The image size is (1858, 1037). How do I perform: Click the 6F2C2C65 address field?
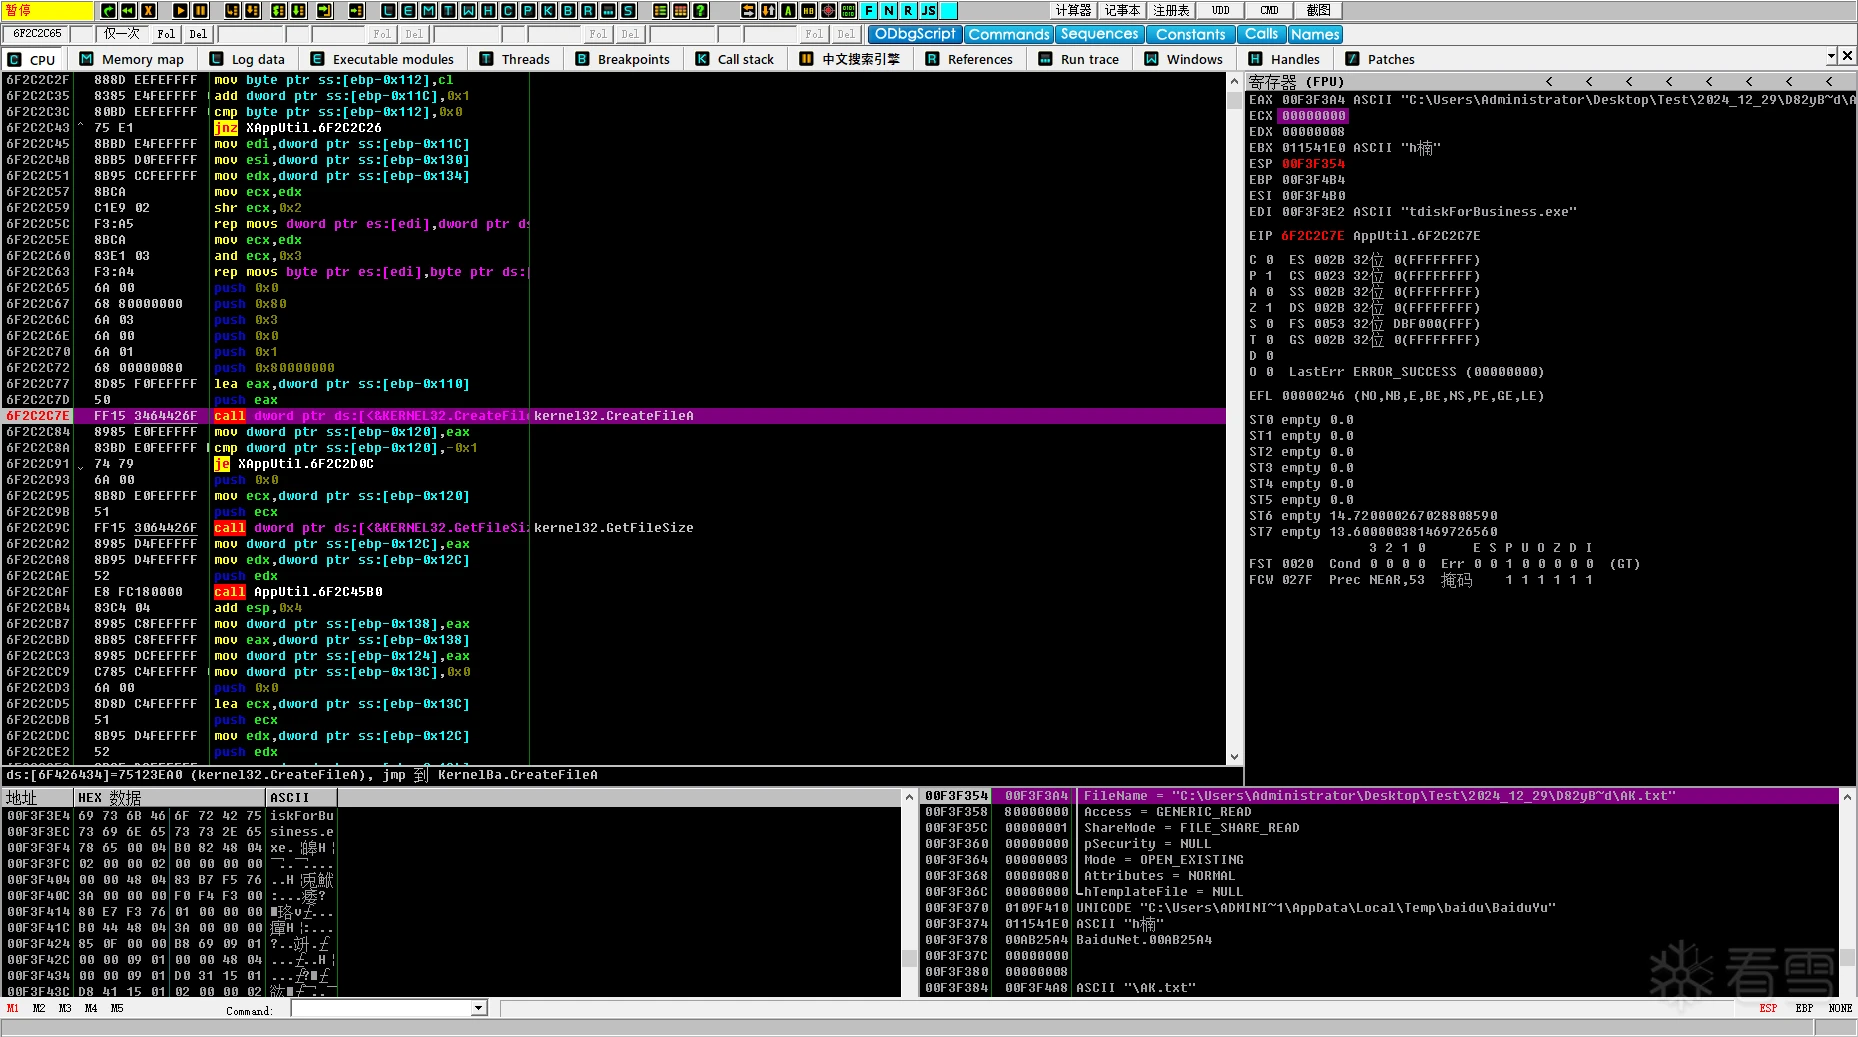[38, 34]
